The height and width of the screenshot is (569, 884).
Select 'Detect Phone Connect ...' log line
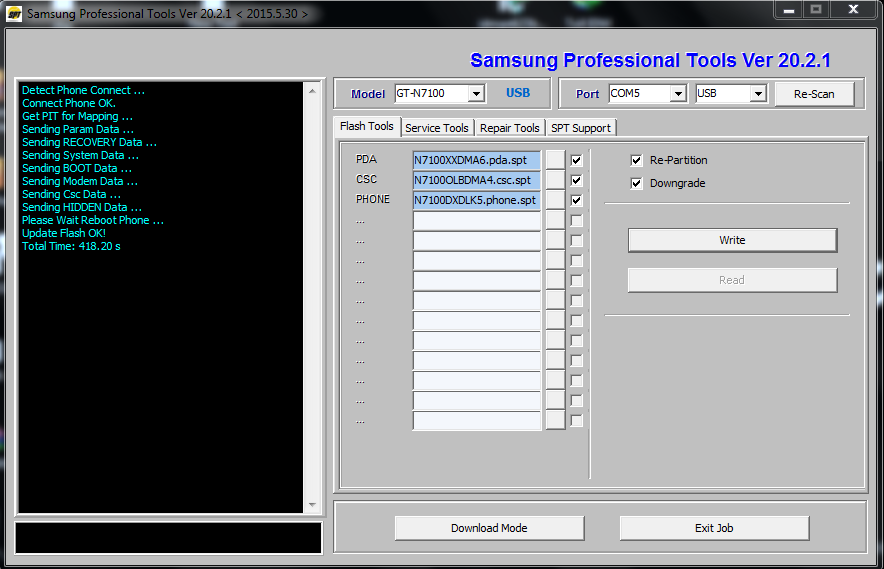83,90
